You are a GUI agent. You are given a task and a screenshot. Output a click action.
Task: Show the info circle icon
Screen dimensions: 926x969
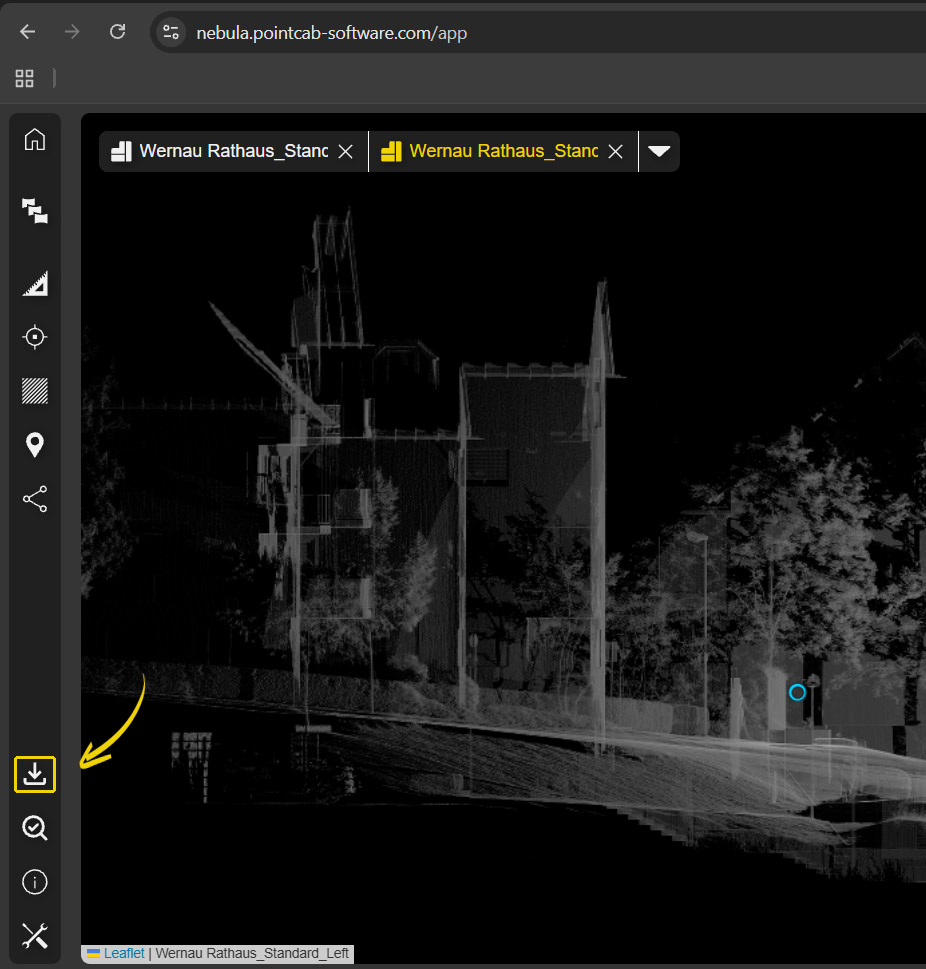(35, 882)
